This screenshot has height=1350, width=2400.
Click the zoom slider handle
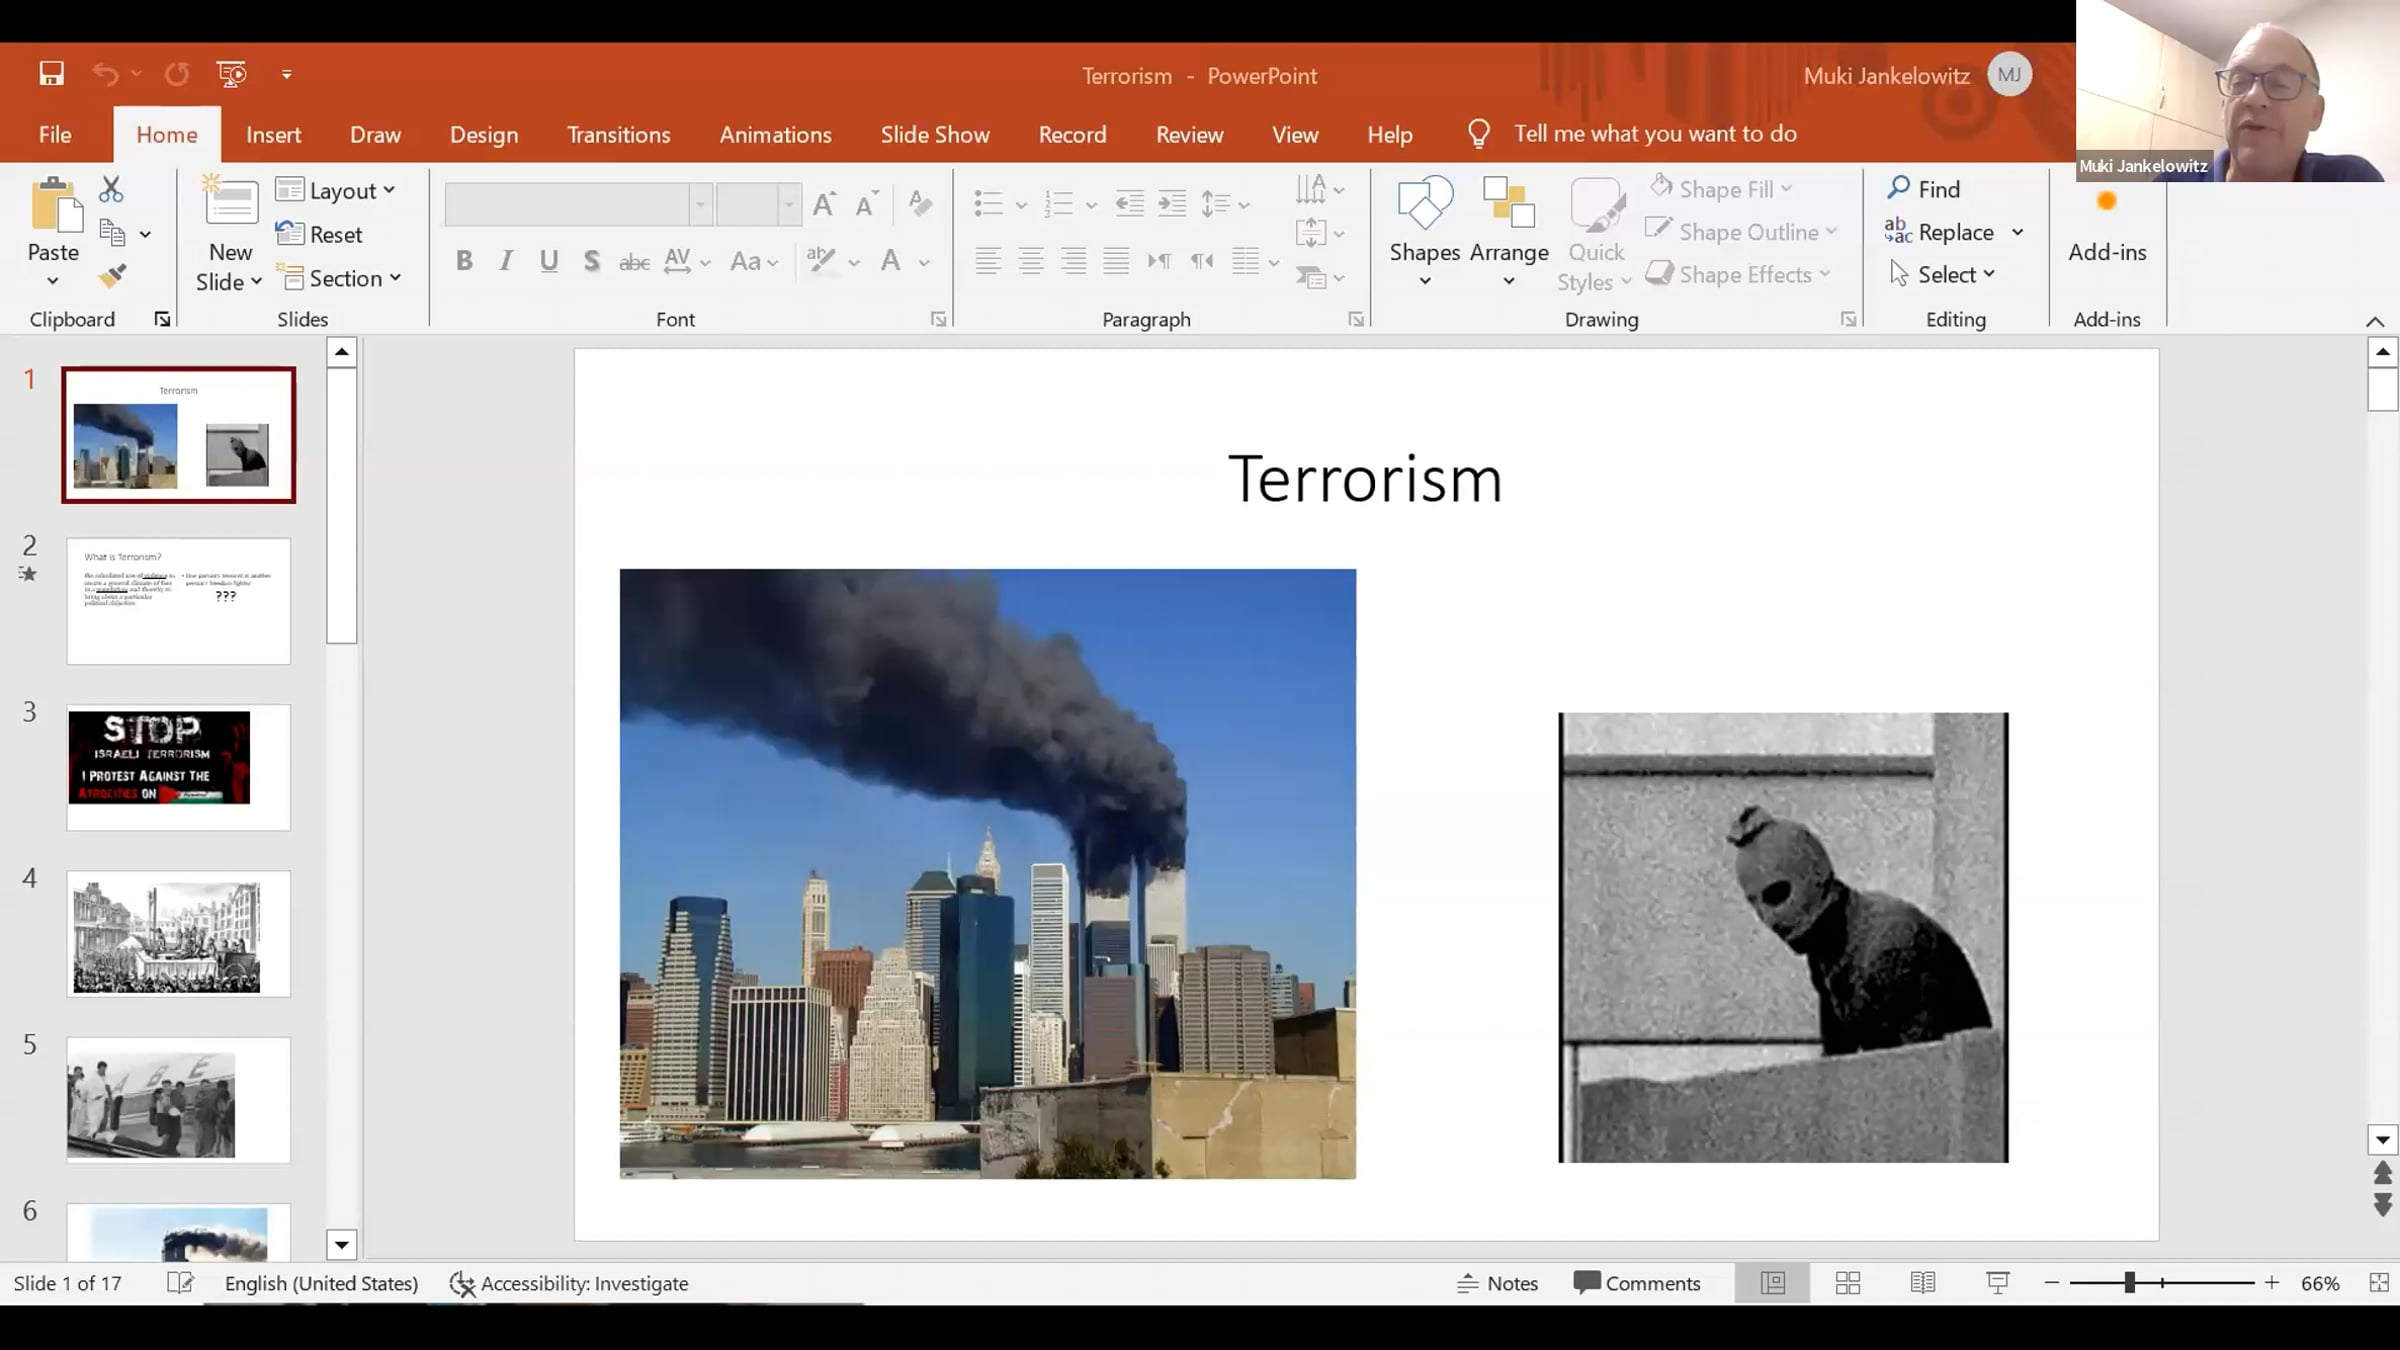click(2129, 1283)
